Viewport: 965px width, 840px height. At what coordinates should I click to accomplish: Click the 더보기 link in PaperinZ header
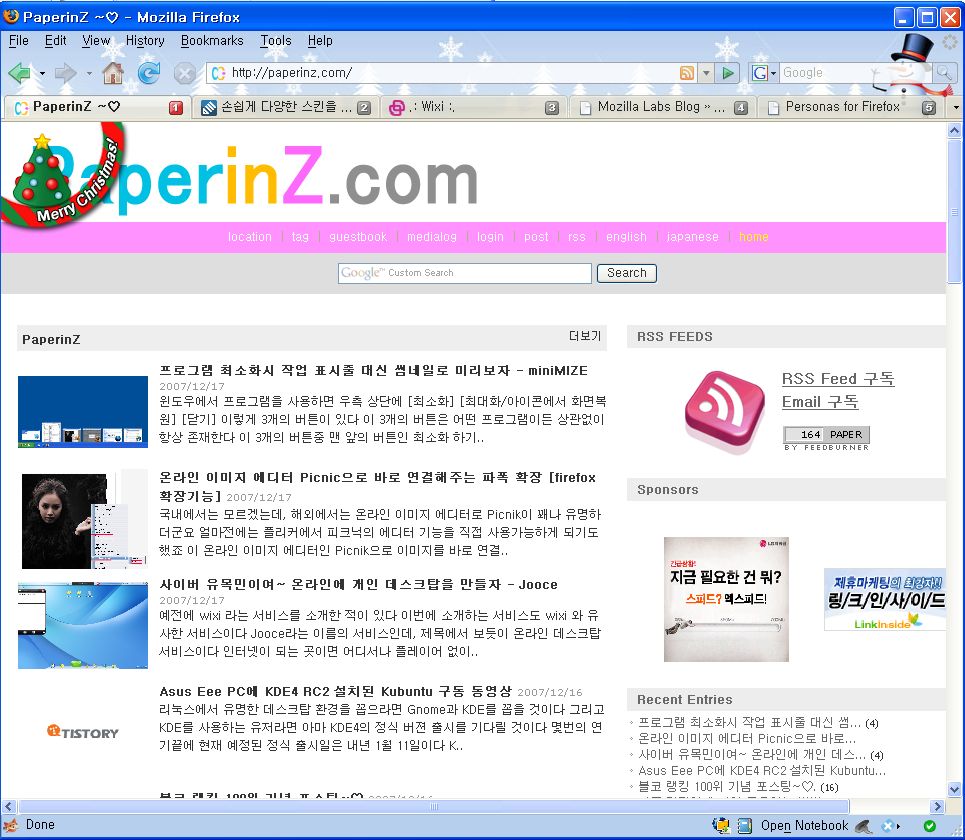[x=584, y=336]
